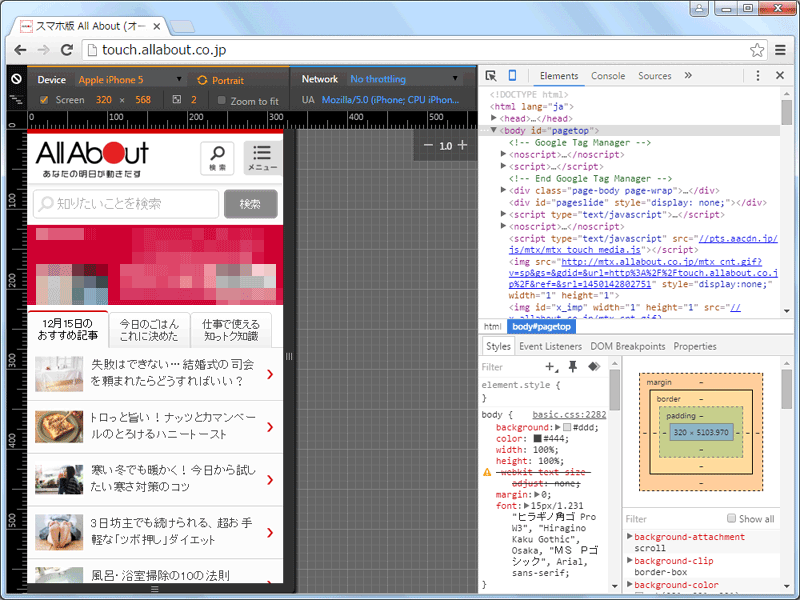Expand the head element in DOM tree
Screen dimensions: 800x600
pos(494,118)
